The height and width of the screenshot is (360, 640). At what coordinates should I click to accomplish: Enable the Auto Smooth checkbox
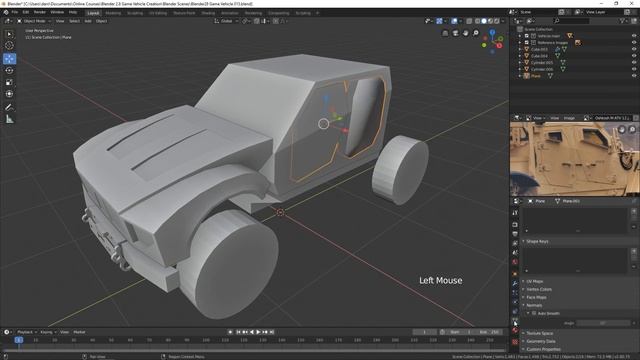point(534,313)
